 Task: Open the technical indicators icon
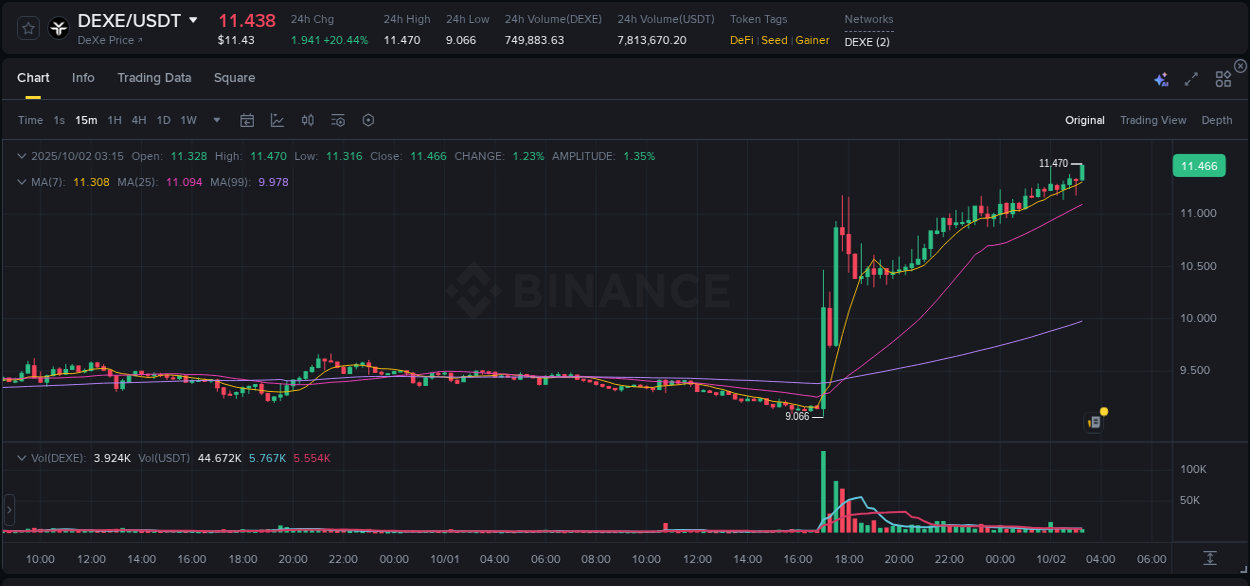308,120
